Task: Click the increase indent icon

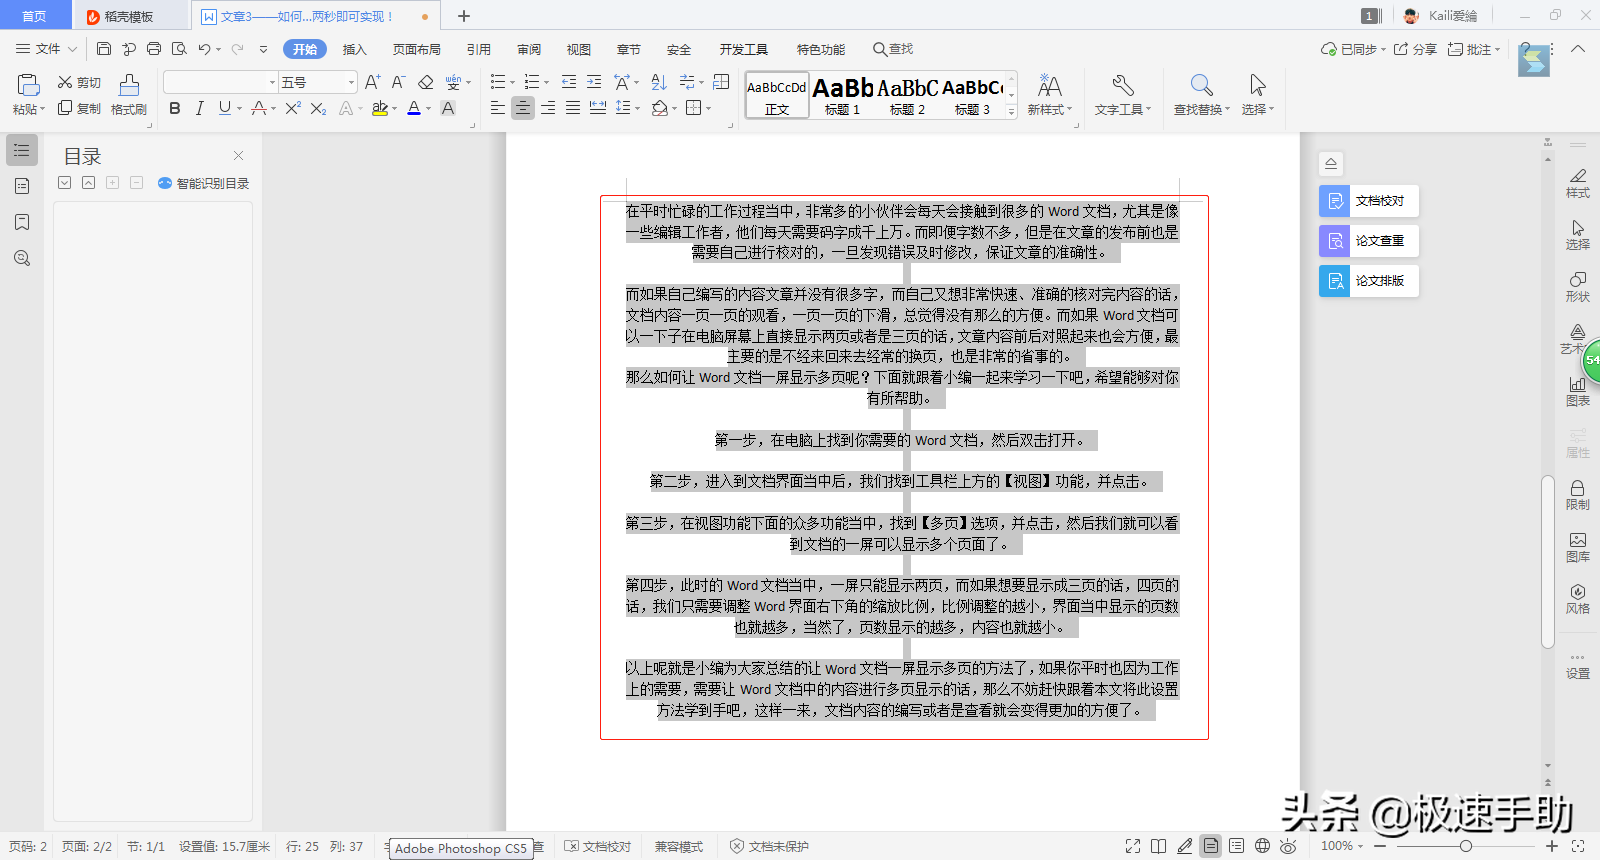Action: (x=594, y=82)
